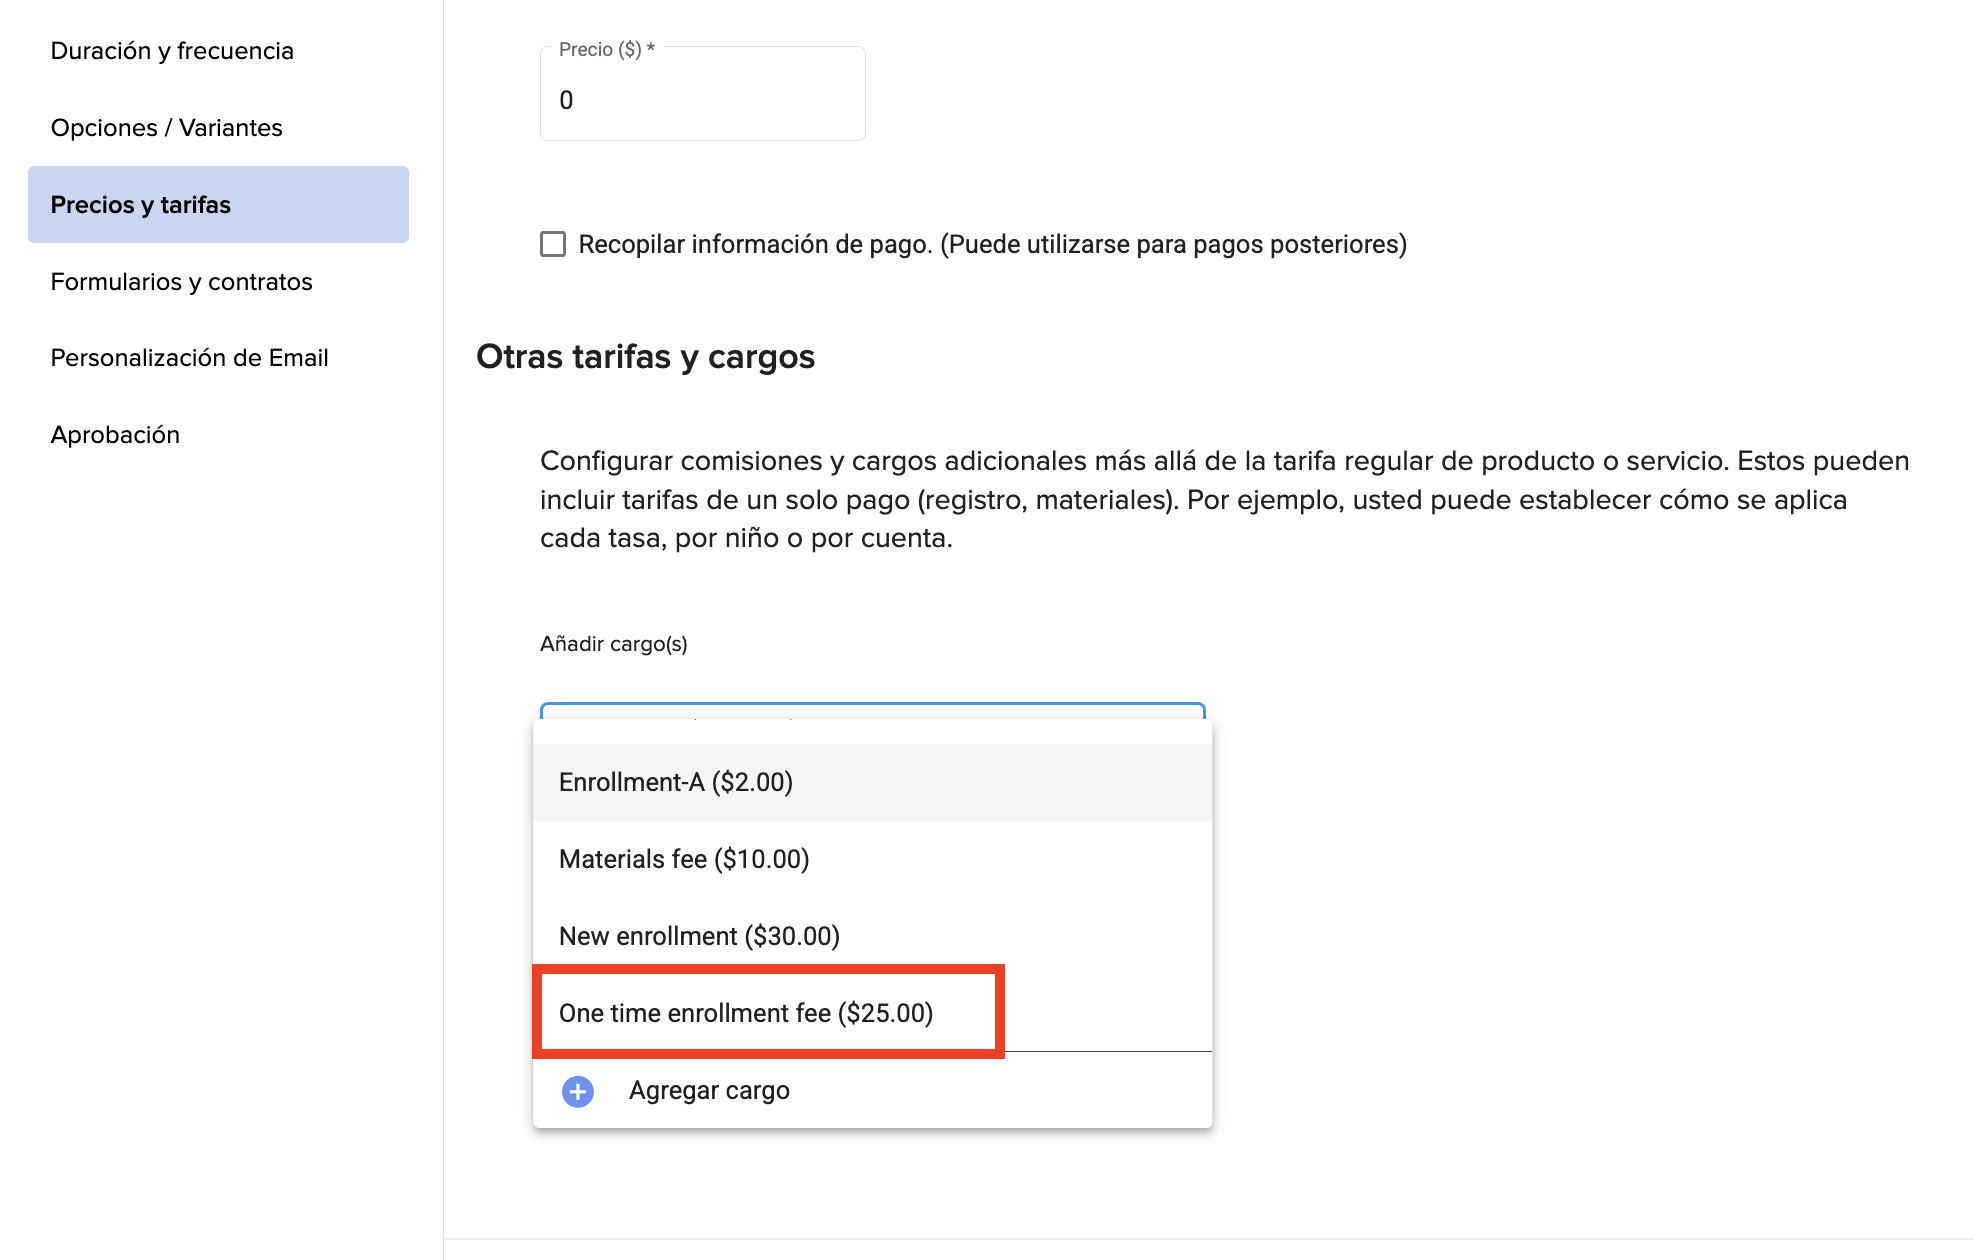
Task: Click the Precio ($) field label
Action: coord(606,49)
